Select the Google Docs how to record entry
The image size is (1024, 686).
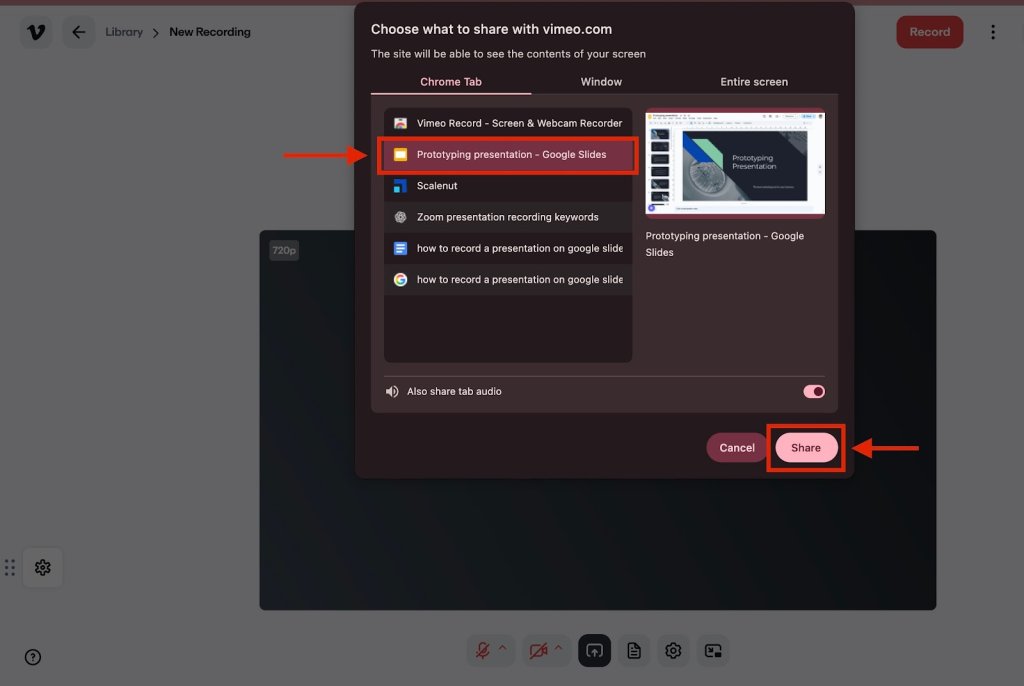[x=508, y=248]
